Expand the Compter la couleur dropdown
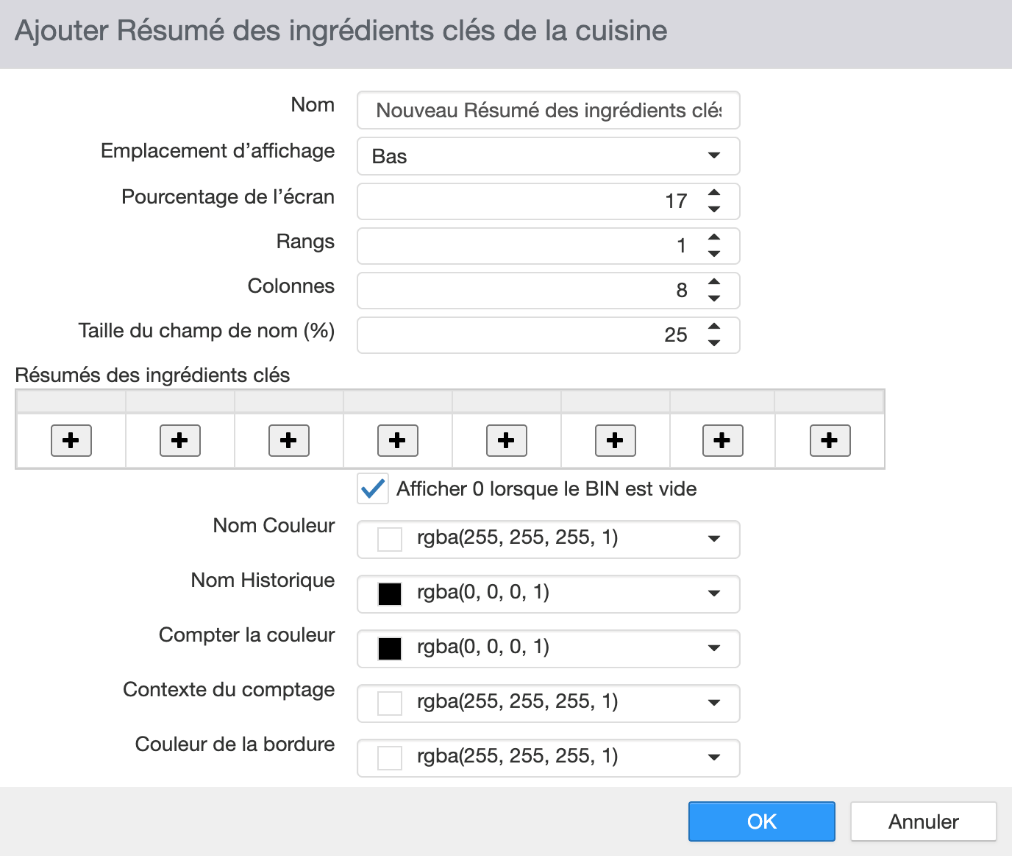Image resolution: width=1012 pixels, height=856 pixels. pos(548,648)
